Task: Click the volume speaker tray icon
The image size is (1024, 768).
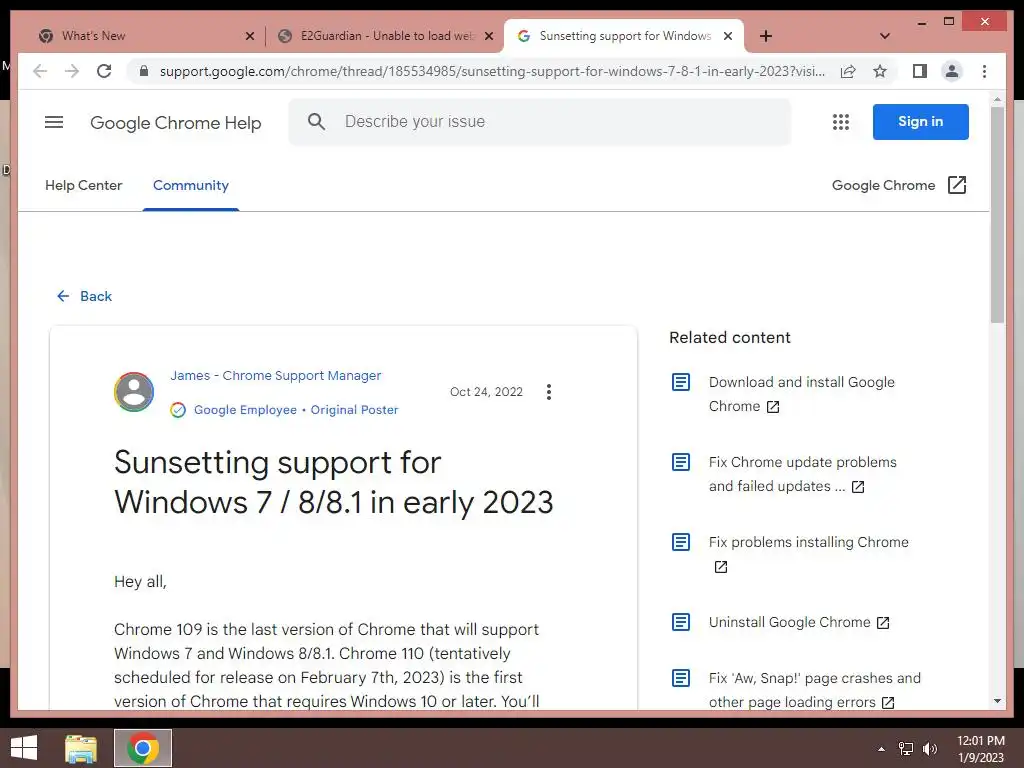Action: coord(930,749)
